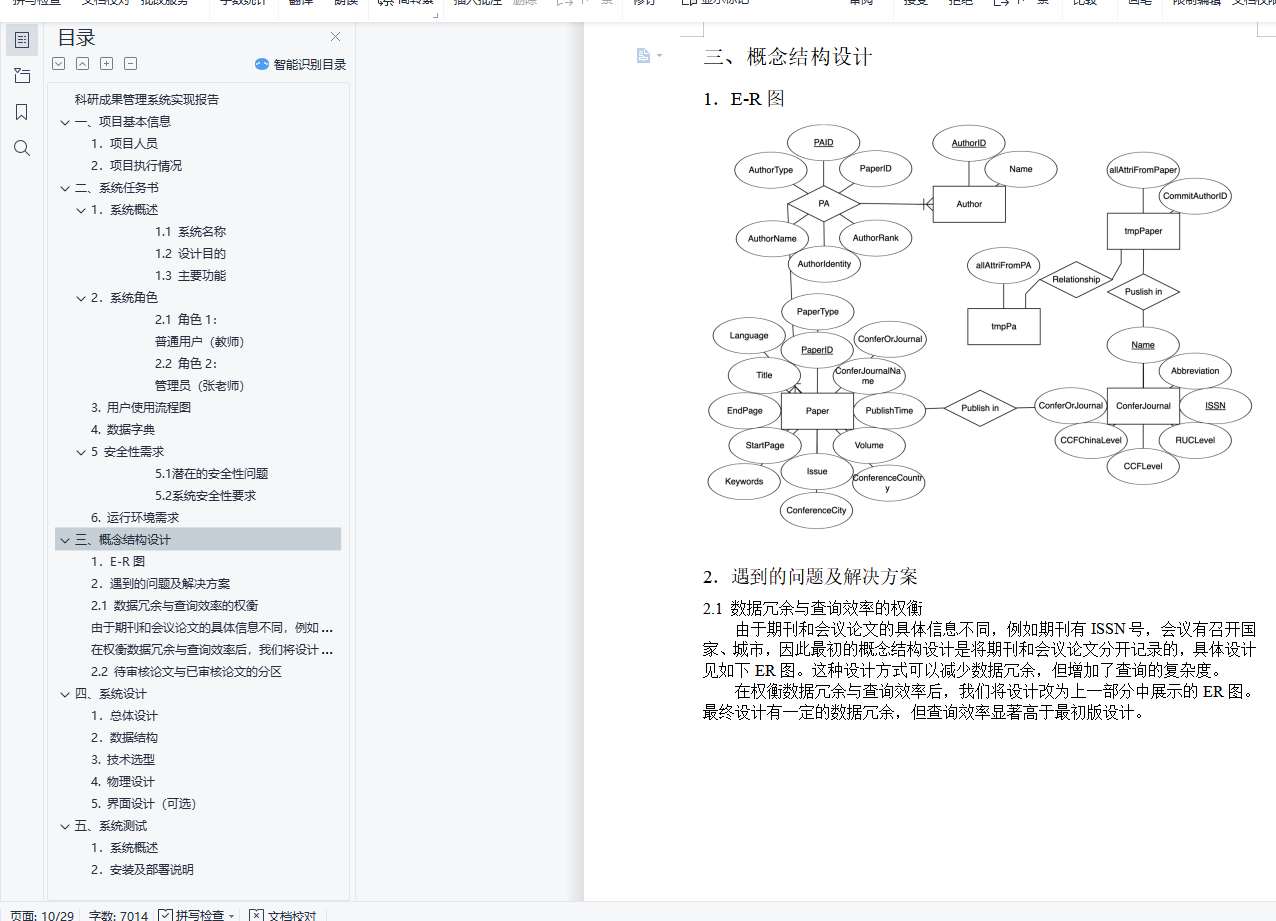The height and width of the screenshot is (921, 1276).
Task: Select 普通用户（教师） outline entry
Action: click(x=199, y=342)
